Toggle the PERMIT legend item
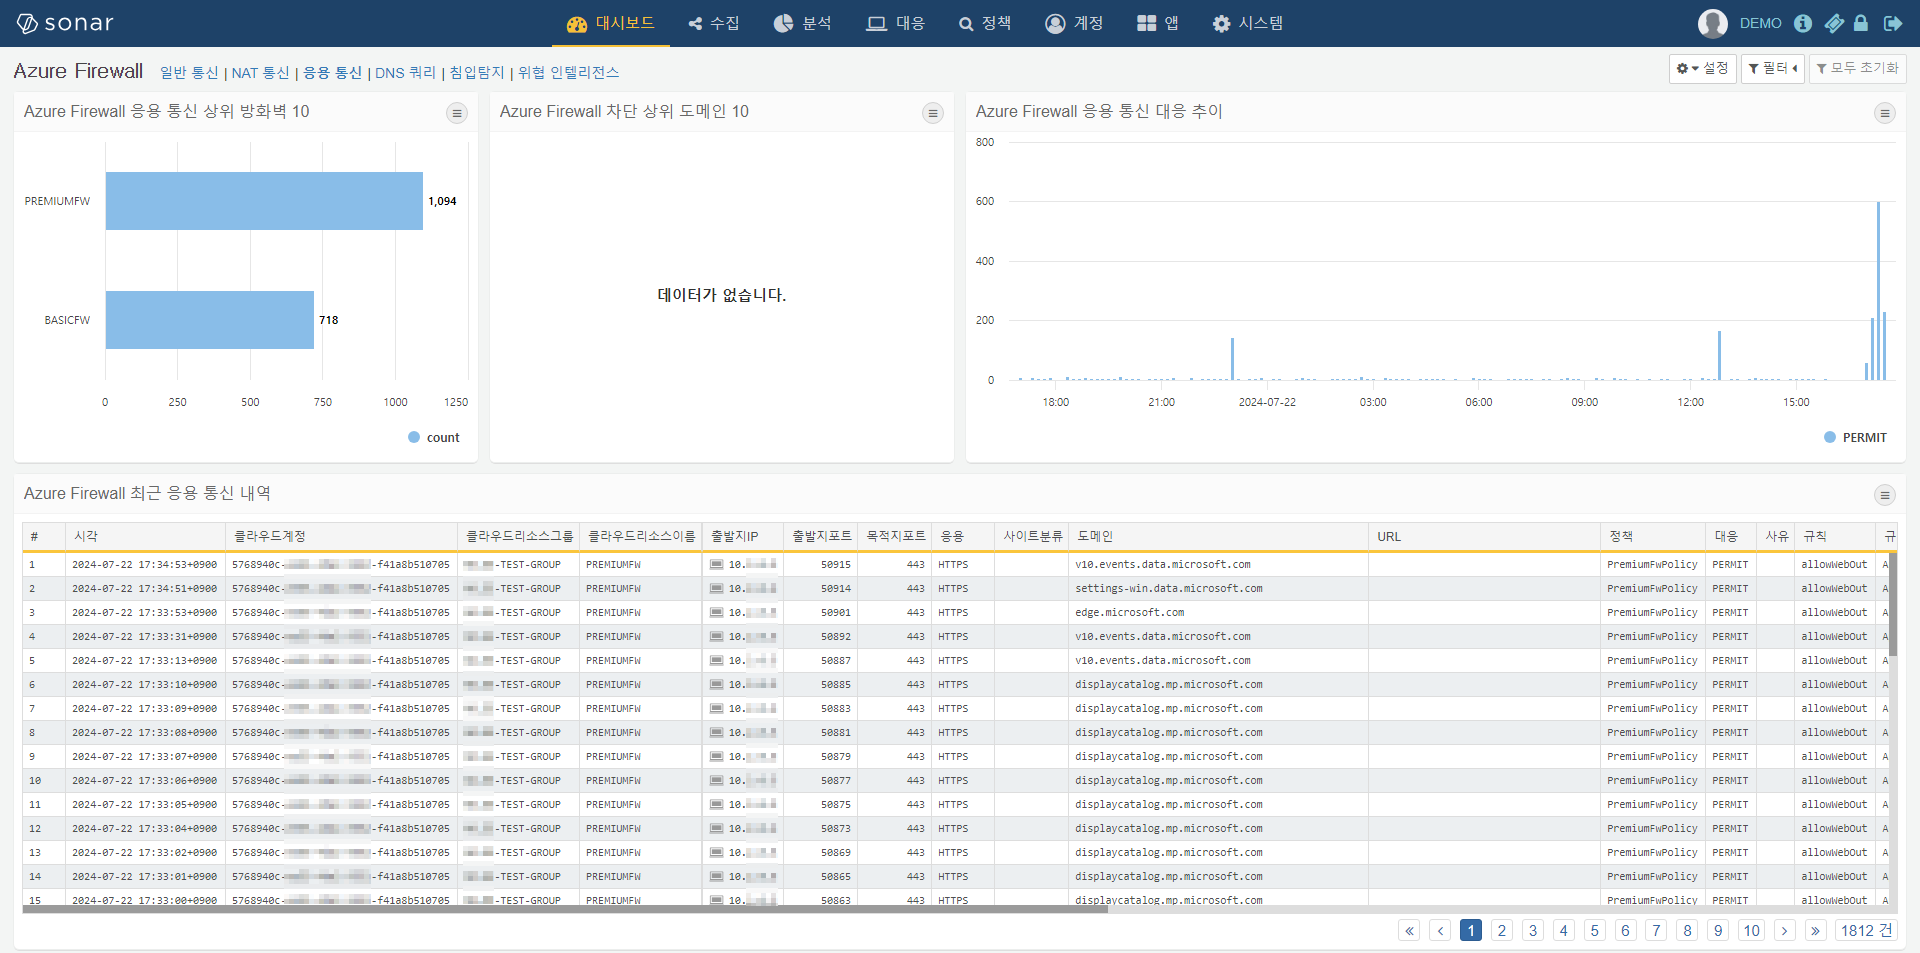This screenshot has width=1920, height=953. (x=1856, y=437)
